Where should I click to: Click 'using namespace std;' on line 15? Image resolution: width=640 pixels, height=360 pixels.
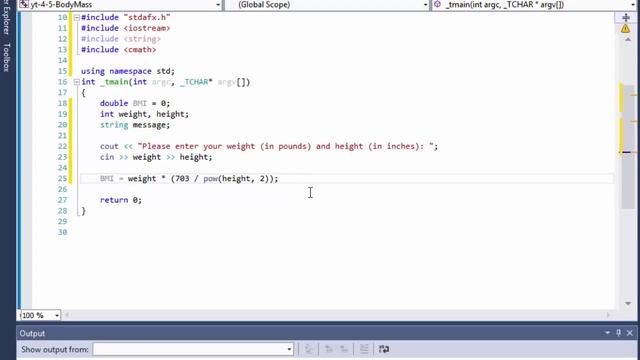point(128,71)
